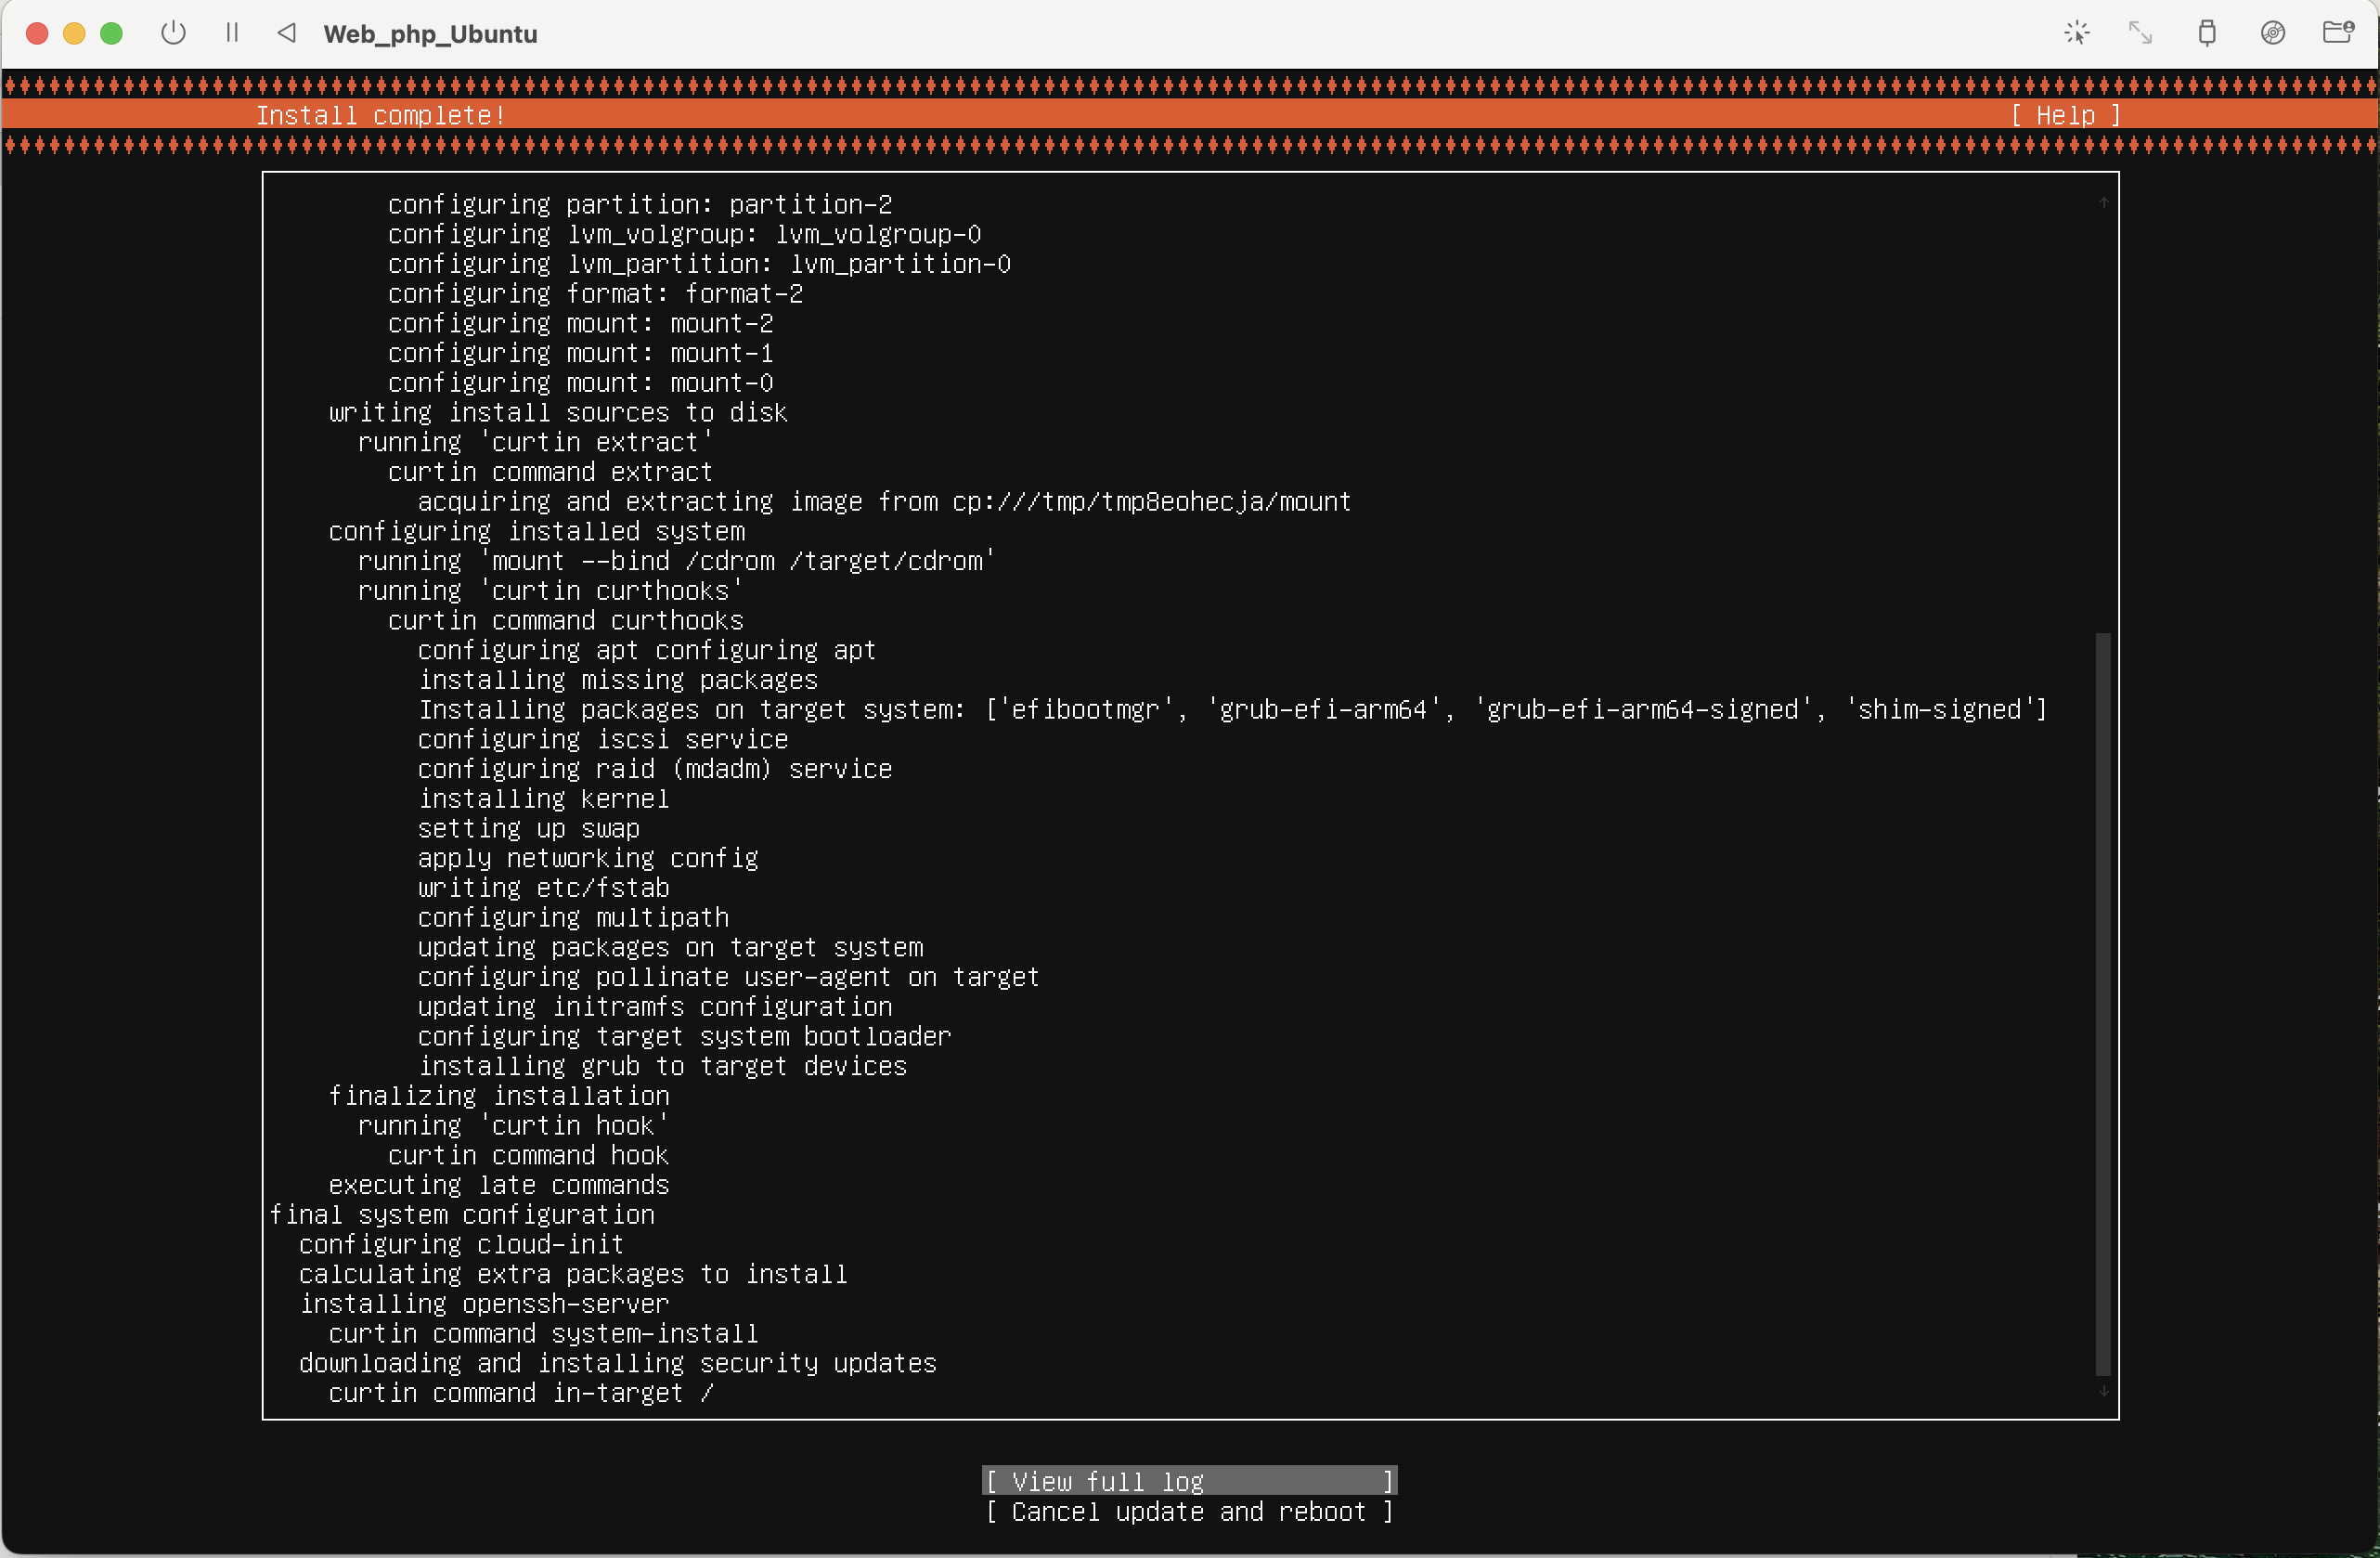2380x1558 pixels.
Task: Click the restart triangle icon
Action: (x=287, y=33)
